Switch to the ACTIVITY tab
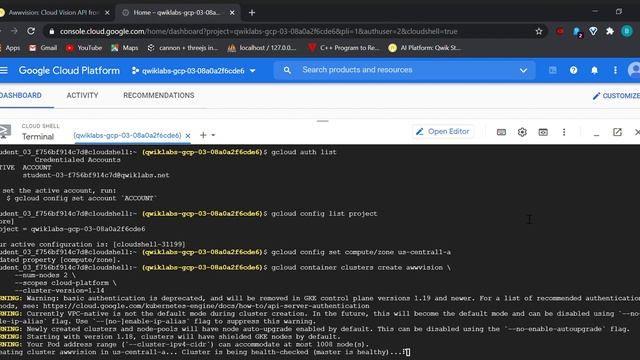This screenshot has width=640, height=360. pos(82,95)
